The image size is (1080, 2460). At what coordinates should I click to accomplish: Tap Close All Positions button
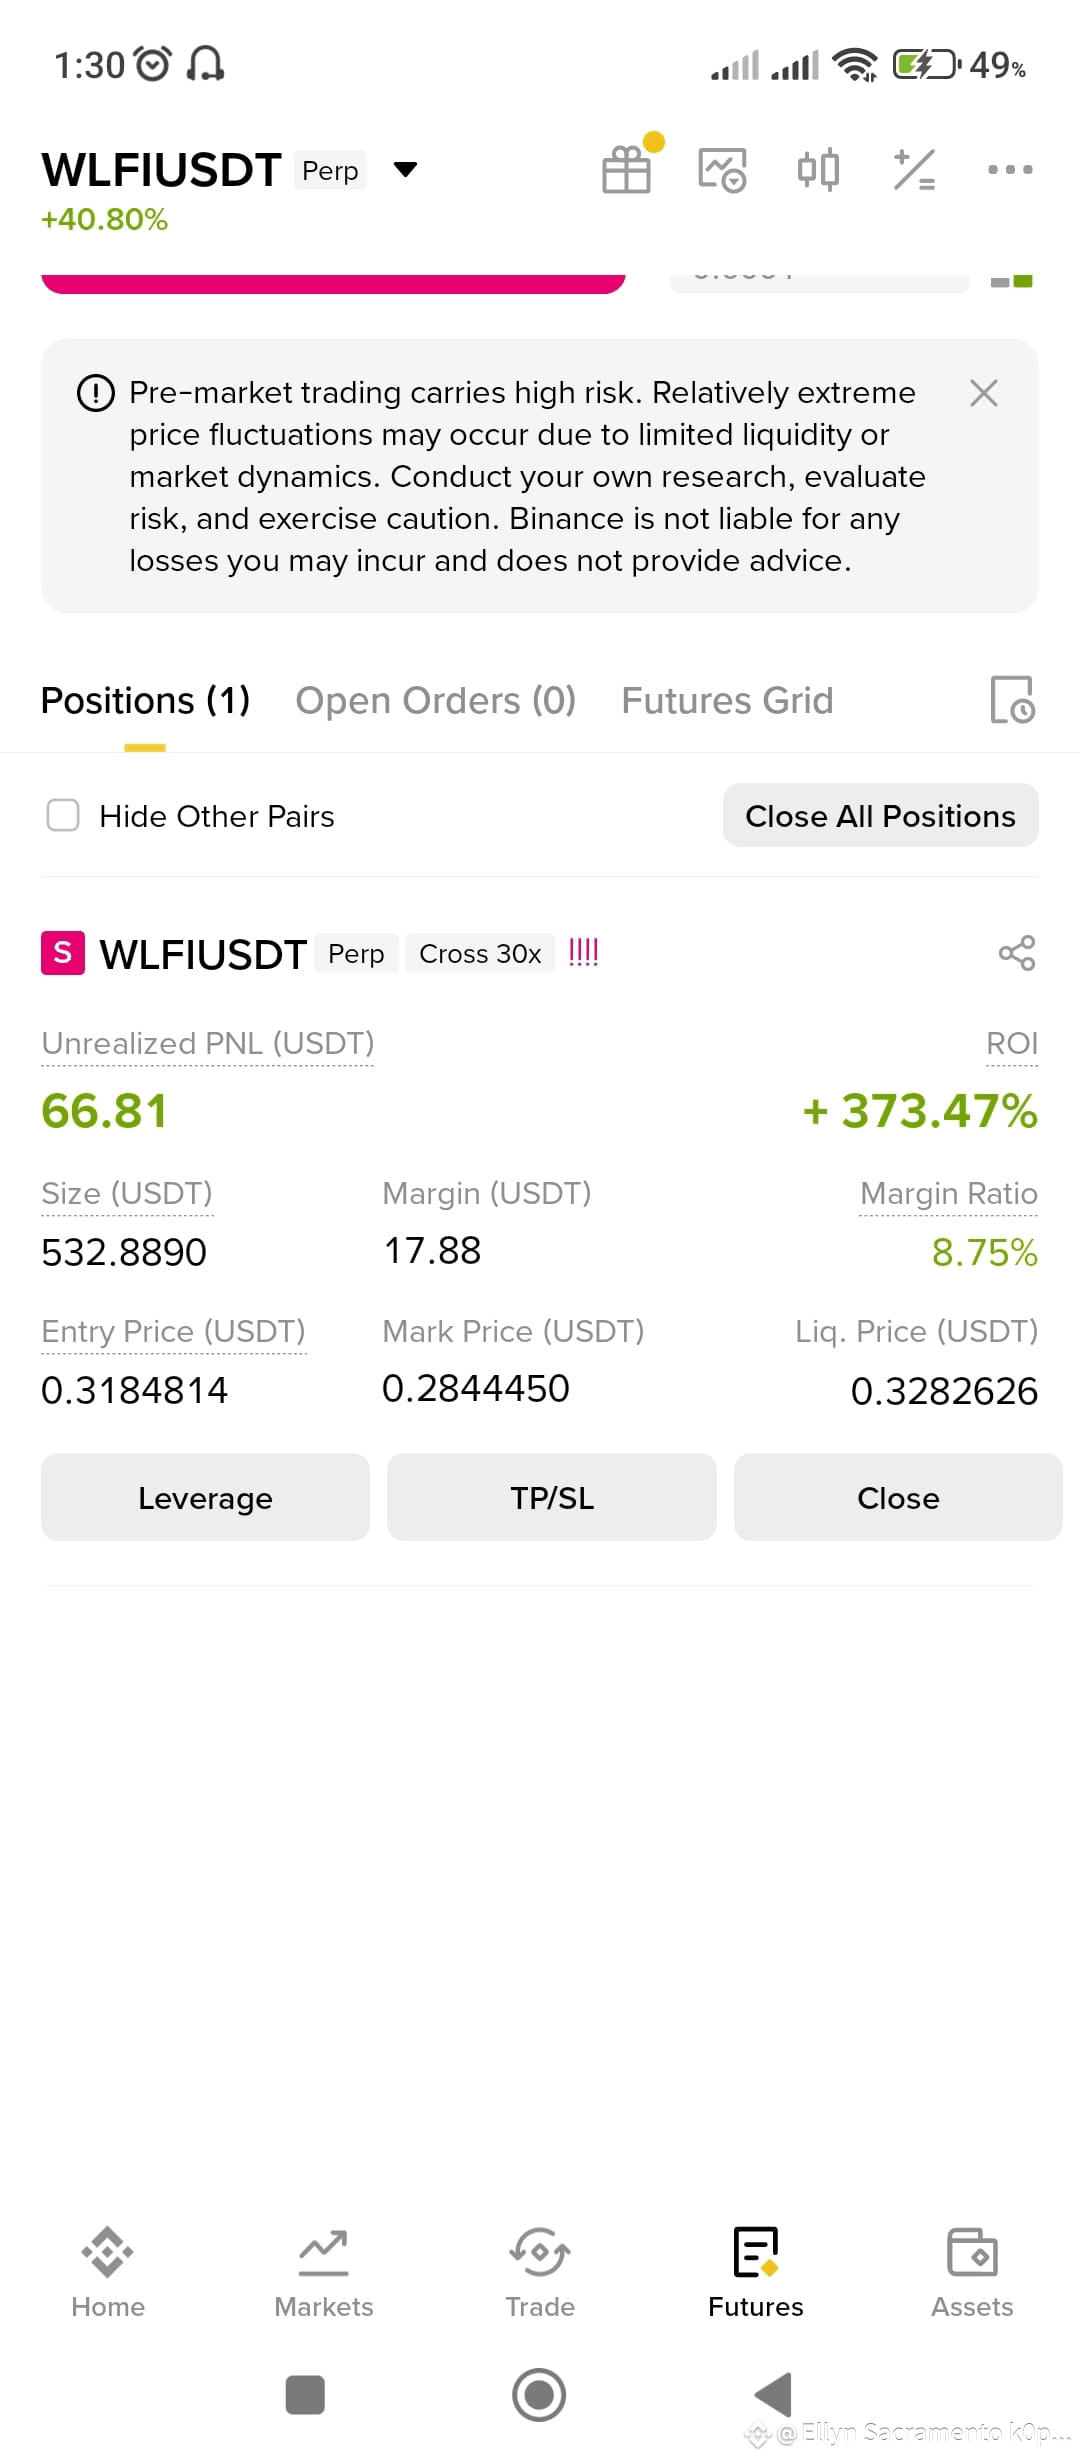coord(881,815)
